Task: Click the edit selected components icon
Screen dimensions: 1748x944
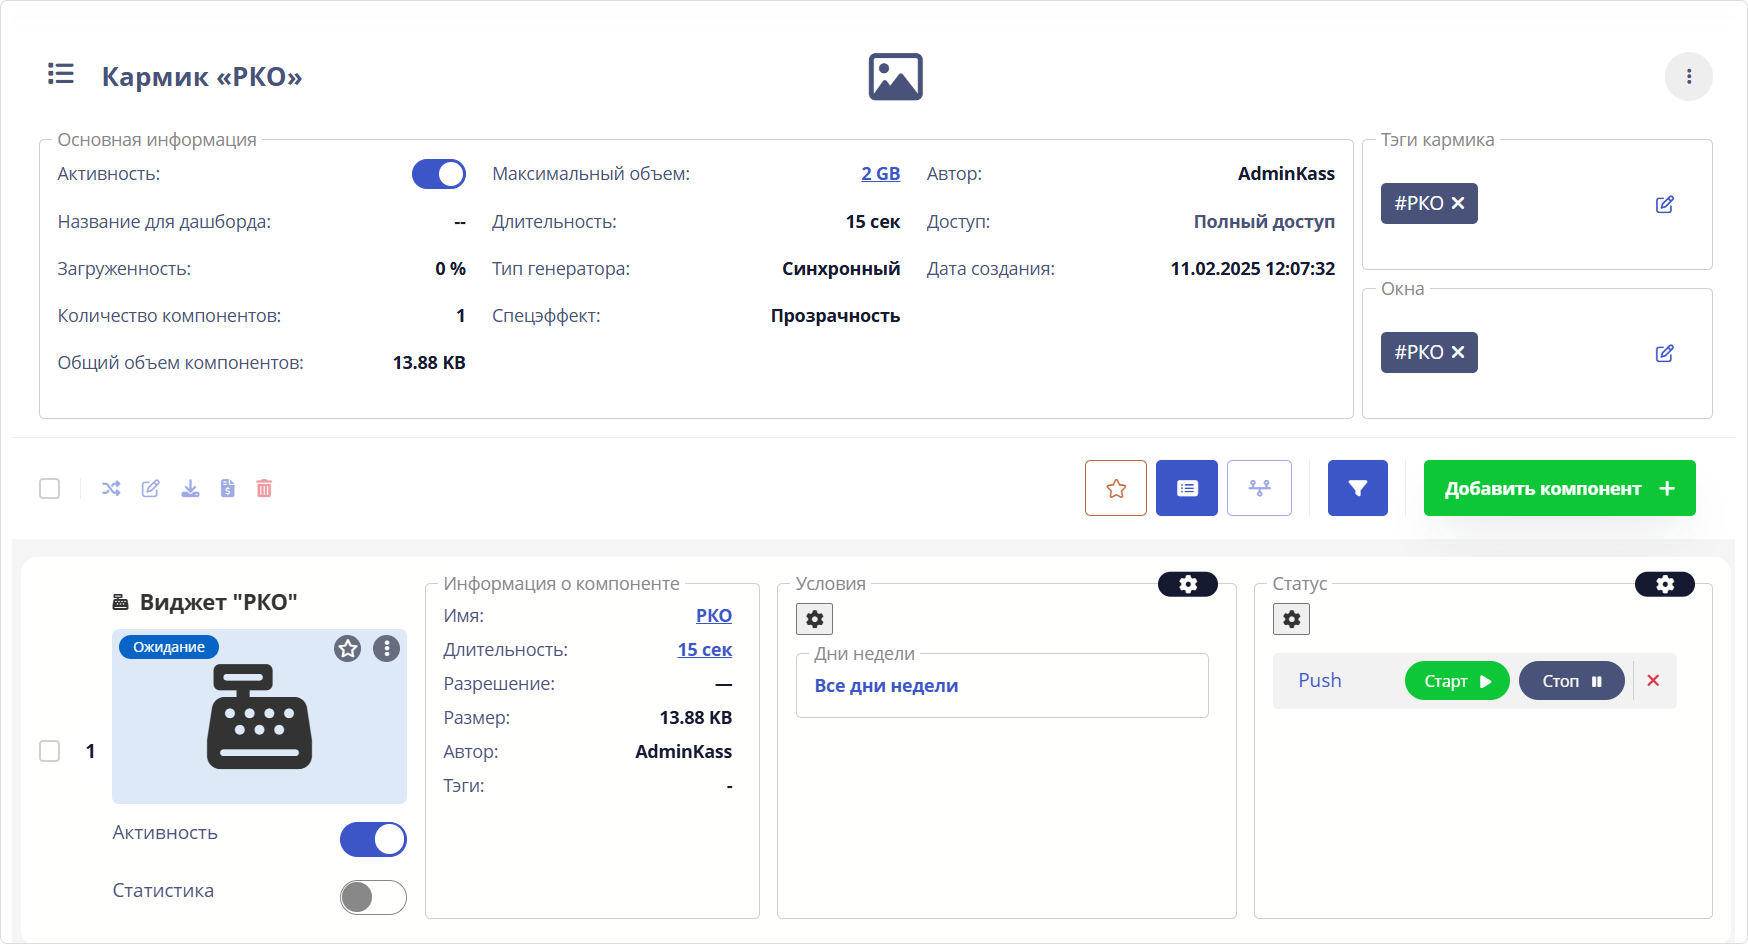Action: pos(150,488)
